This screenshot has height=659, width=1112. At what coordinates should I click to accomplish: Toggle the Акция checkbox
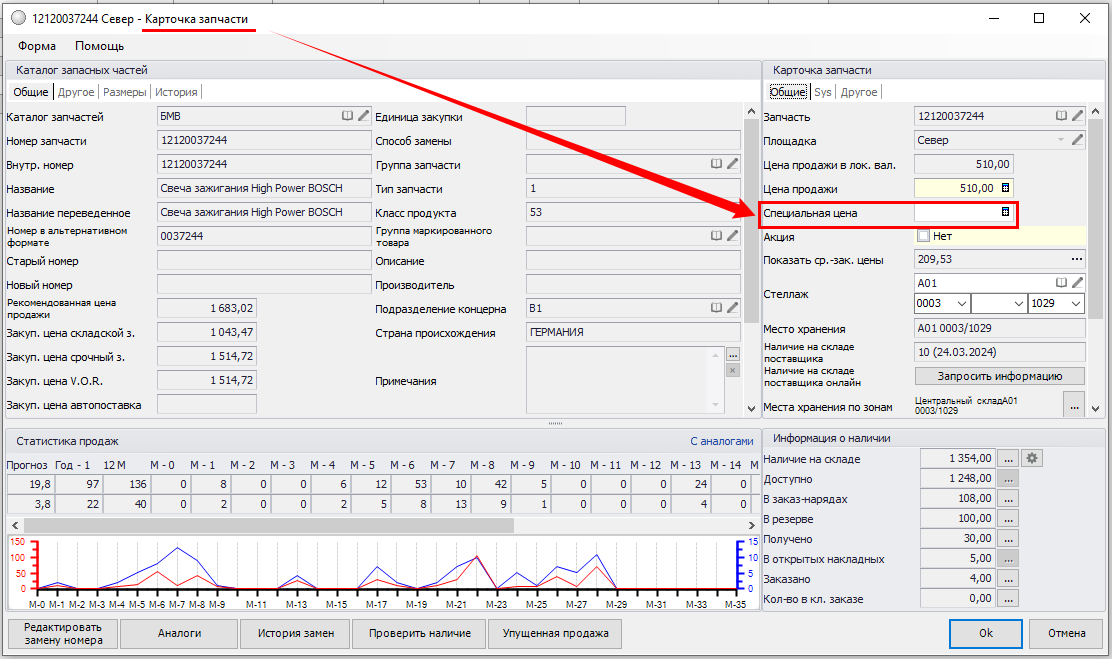tap(923, 237)
